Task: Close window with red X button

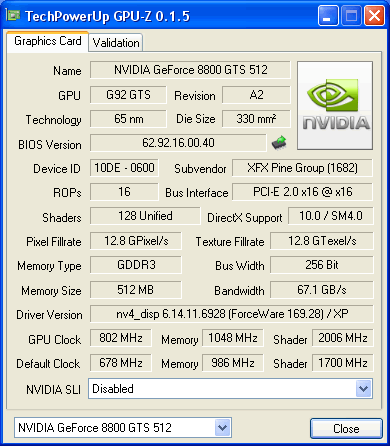Action: (x=374, y=15)
